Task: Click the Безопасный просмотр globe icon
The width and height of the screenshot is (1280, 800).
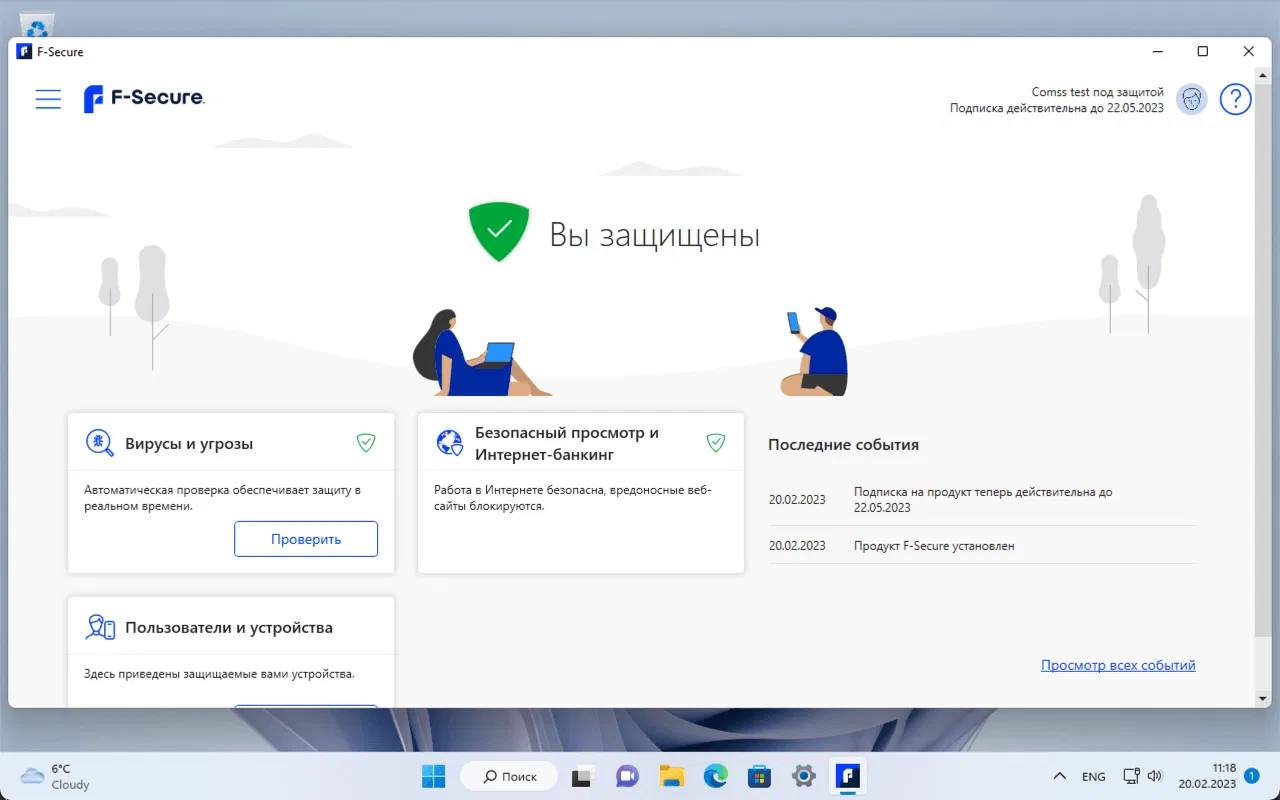Action: point(449,442)
